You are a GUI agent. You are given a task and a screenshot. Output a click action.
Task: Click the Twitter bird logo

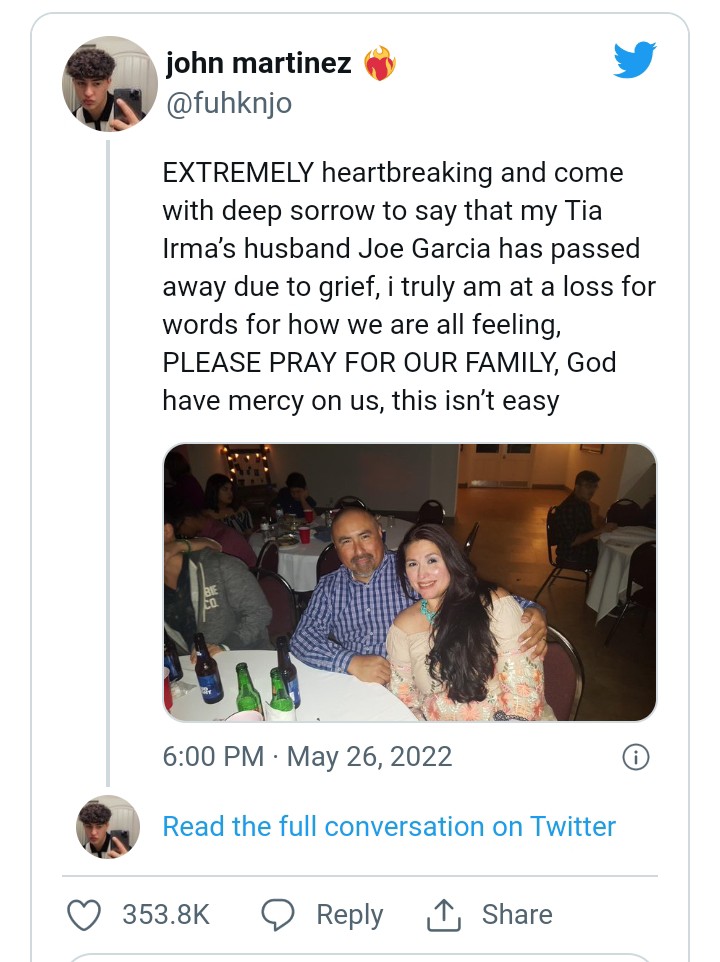coord(634,60)
